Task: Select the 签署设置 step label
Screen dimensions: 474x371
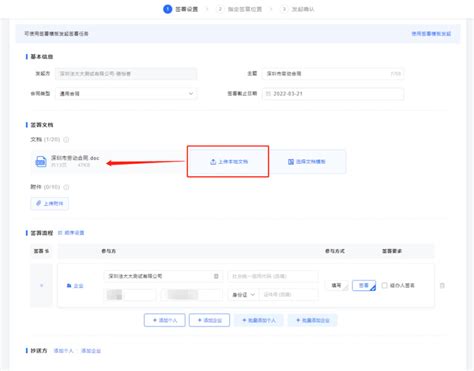Action: [187, 9]
